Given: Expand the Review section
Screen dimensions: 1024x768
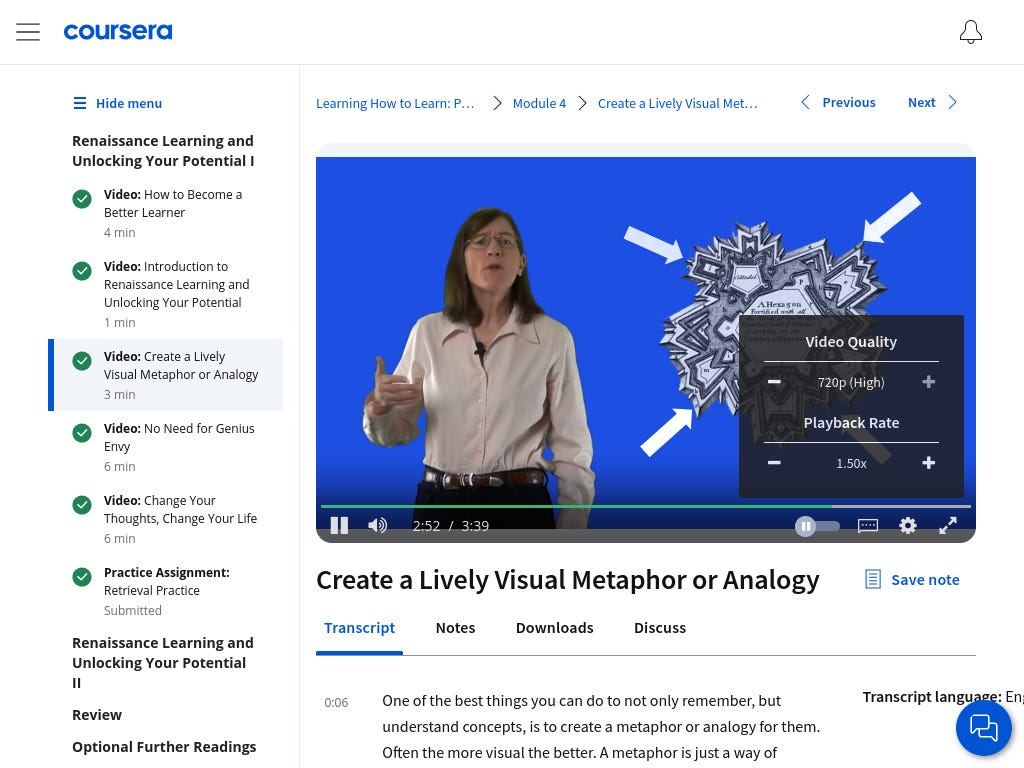Looking at the screenshot, I should pos(97,714).
